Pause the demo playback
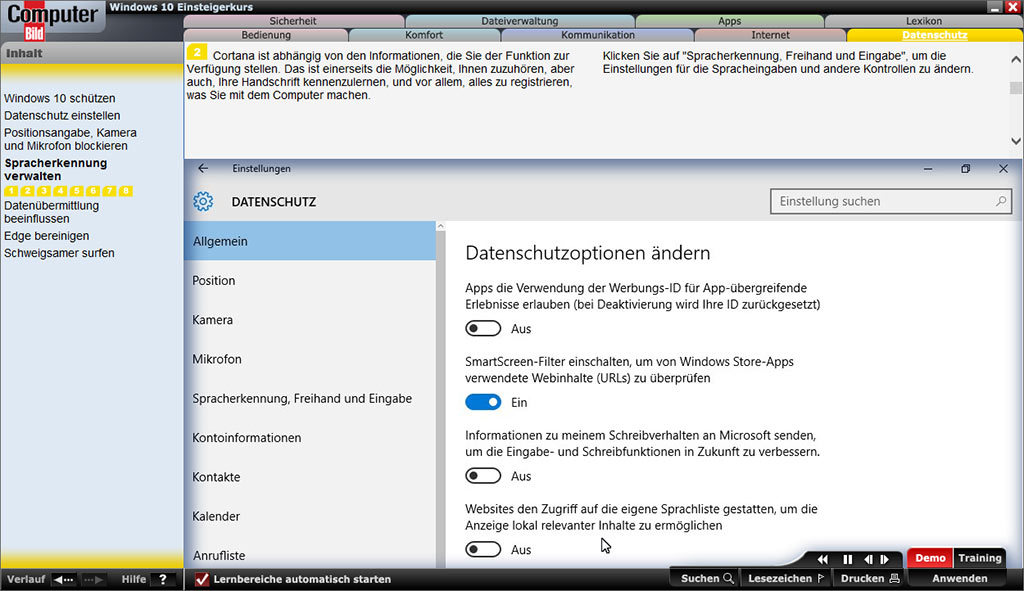This screenshot has height=591, width=1024. (847, 559)
